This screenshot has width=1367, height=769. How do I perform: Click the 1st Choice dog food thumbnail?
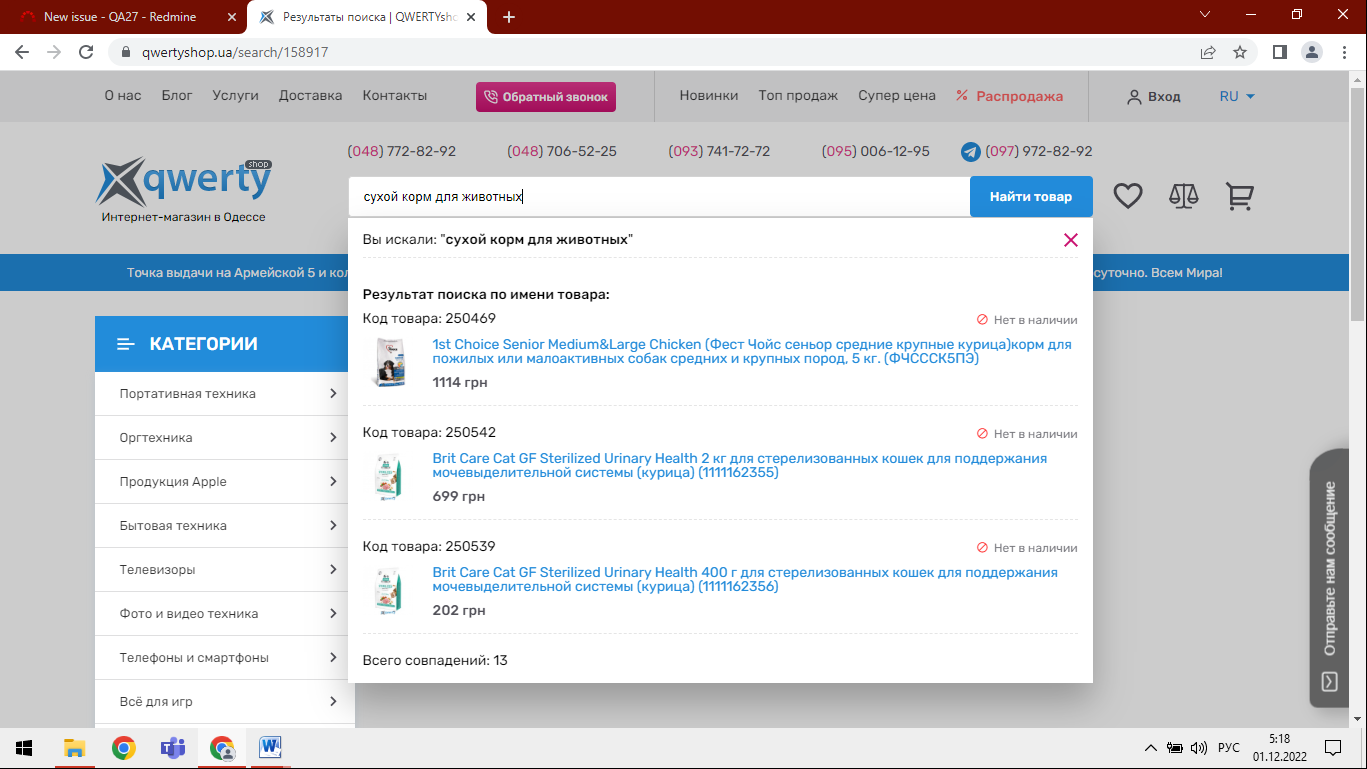coord(389,363)
